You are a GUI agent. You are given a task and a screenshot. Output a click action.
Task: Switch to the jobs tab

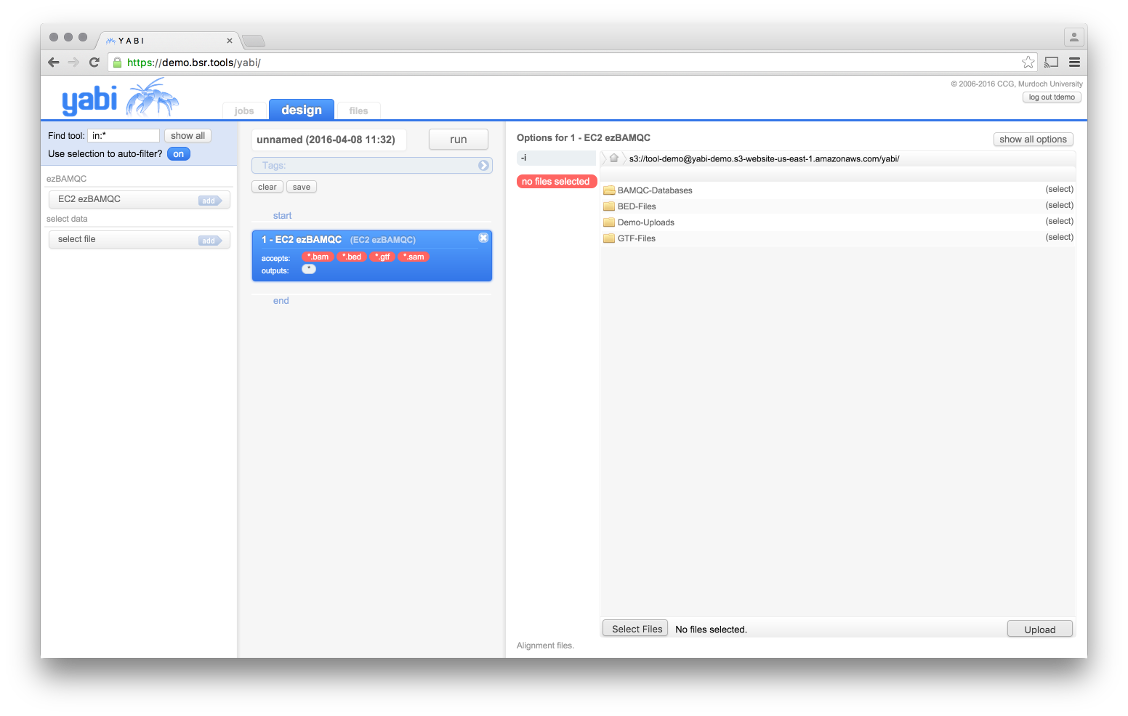244,111
